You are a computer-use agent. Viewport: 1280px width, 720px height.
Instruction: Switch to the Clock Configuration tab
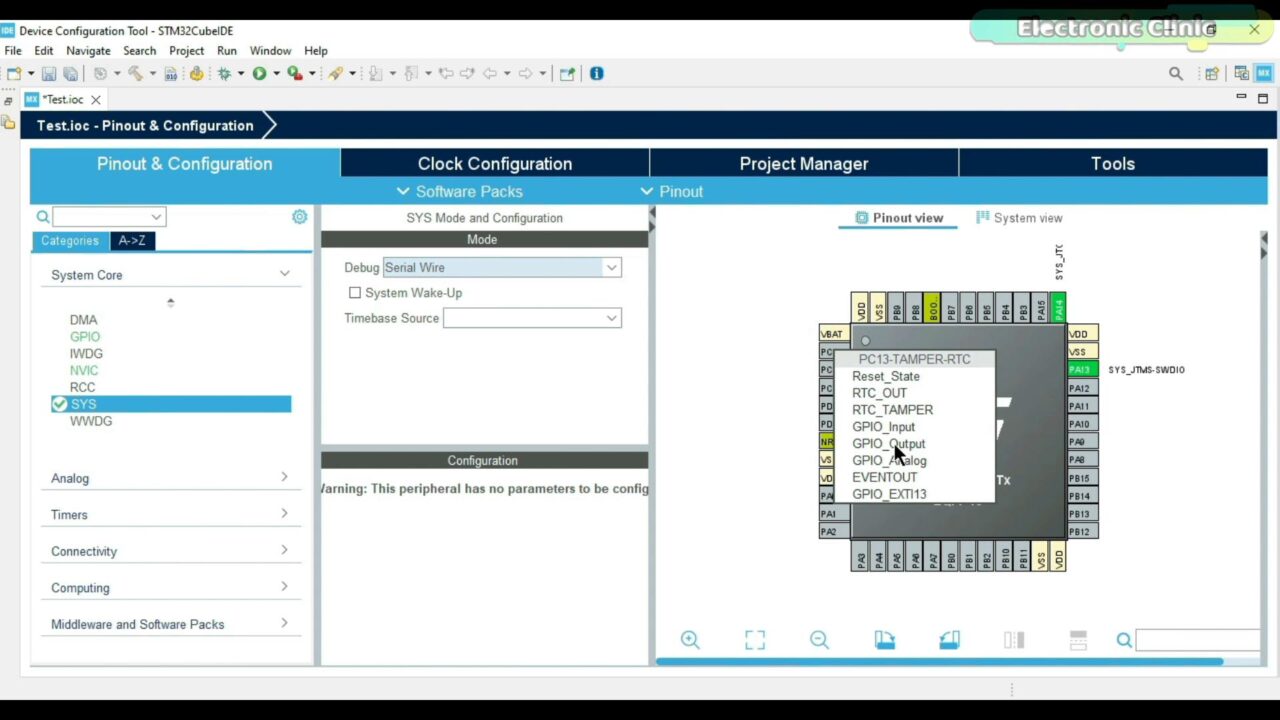coord(495,163)
